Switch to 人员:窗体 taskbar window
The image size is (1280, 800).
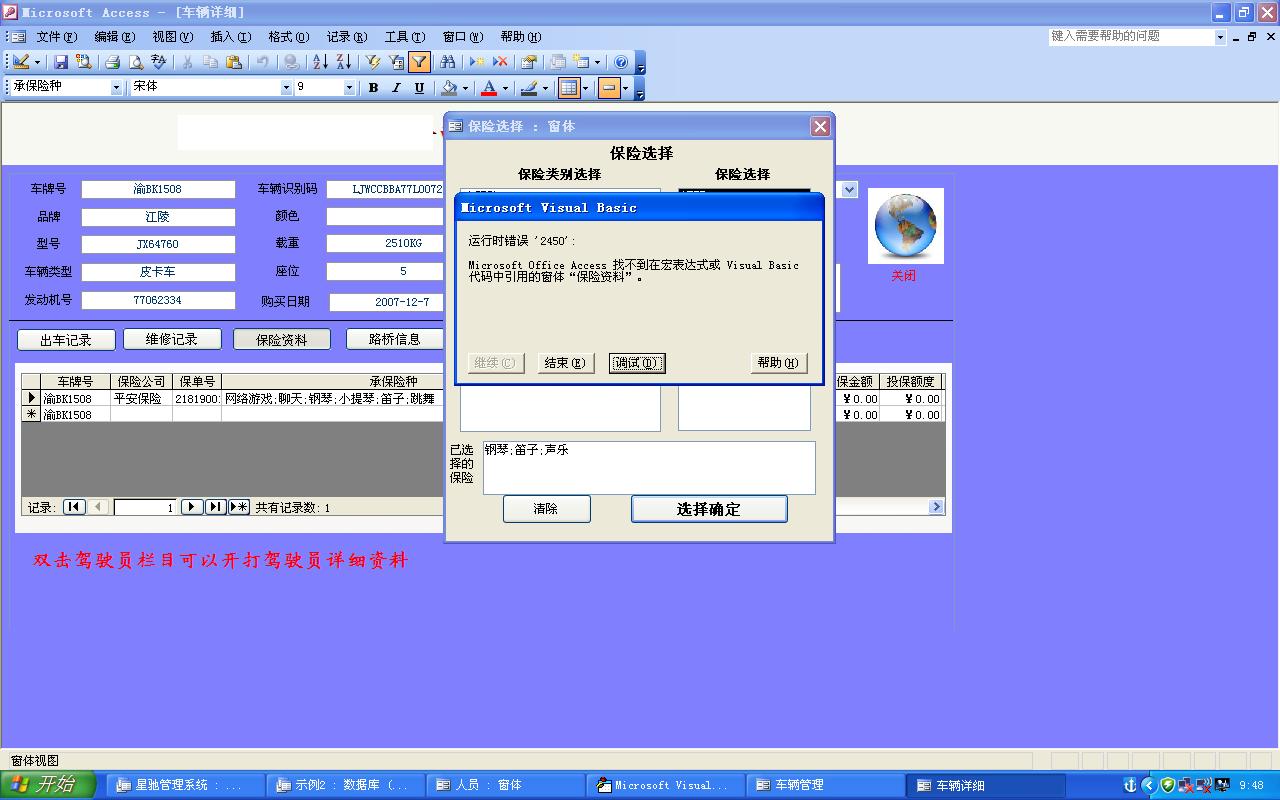(x=504, y=785)
